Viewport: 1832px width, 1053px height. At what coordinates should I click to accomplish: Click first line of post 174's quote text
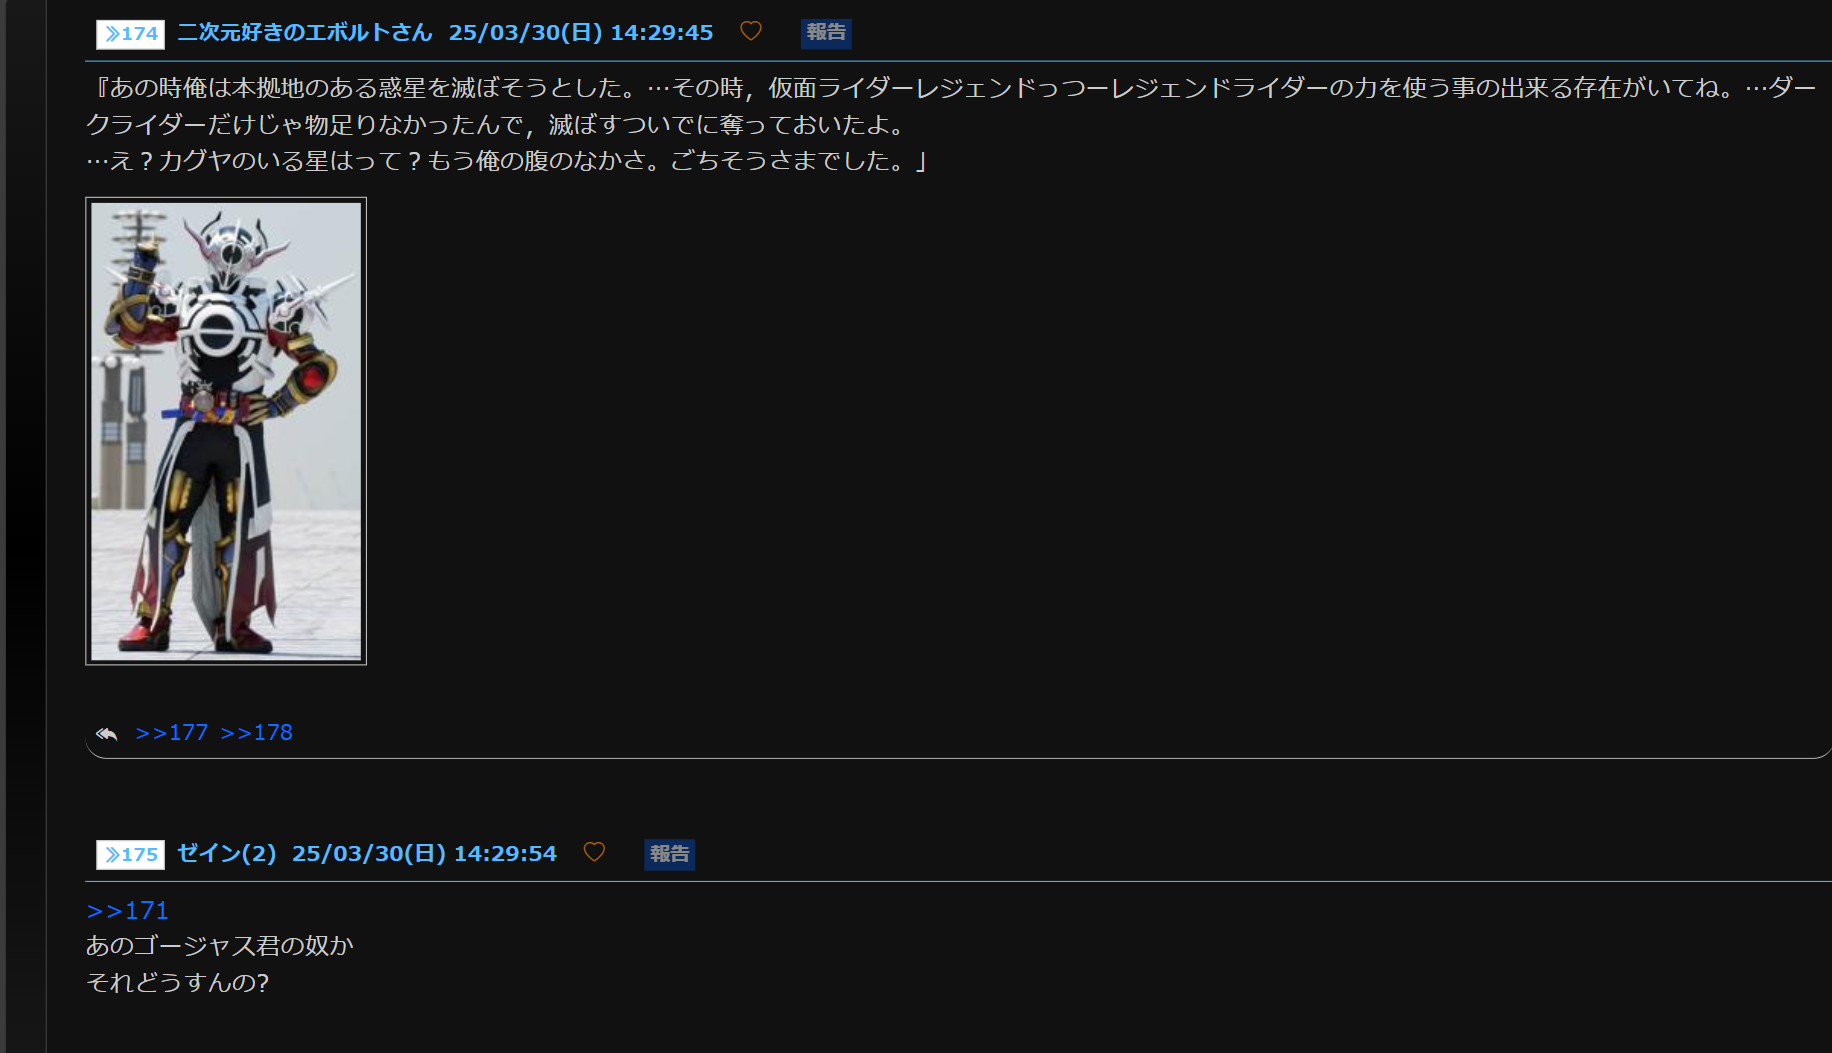point(952,88)
